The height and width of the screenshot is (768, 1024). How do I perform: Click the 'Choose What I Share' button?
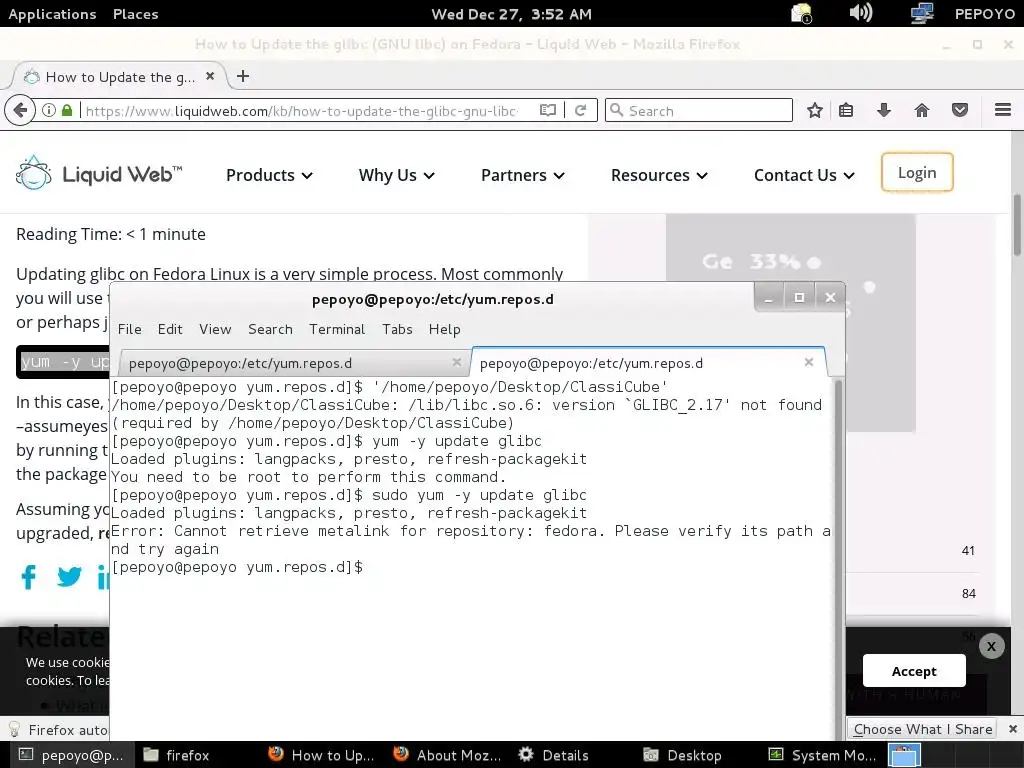[923, 729]
